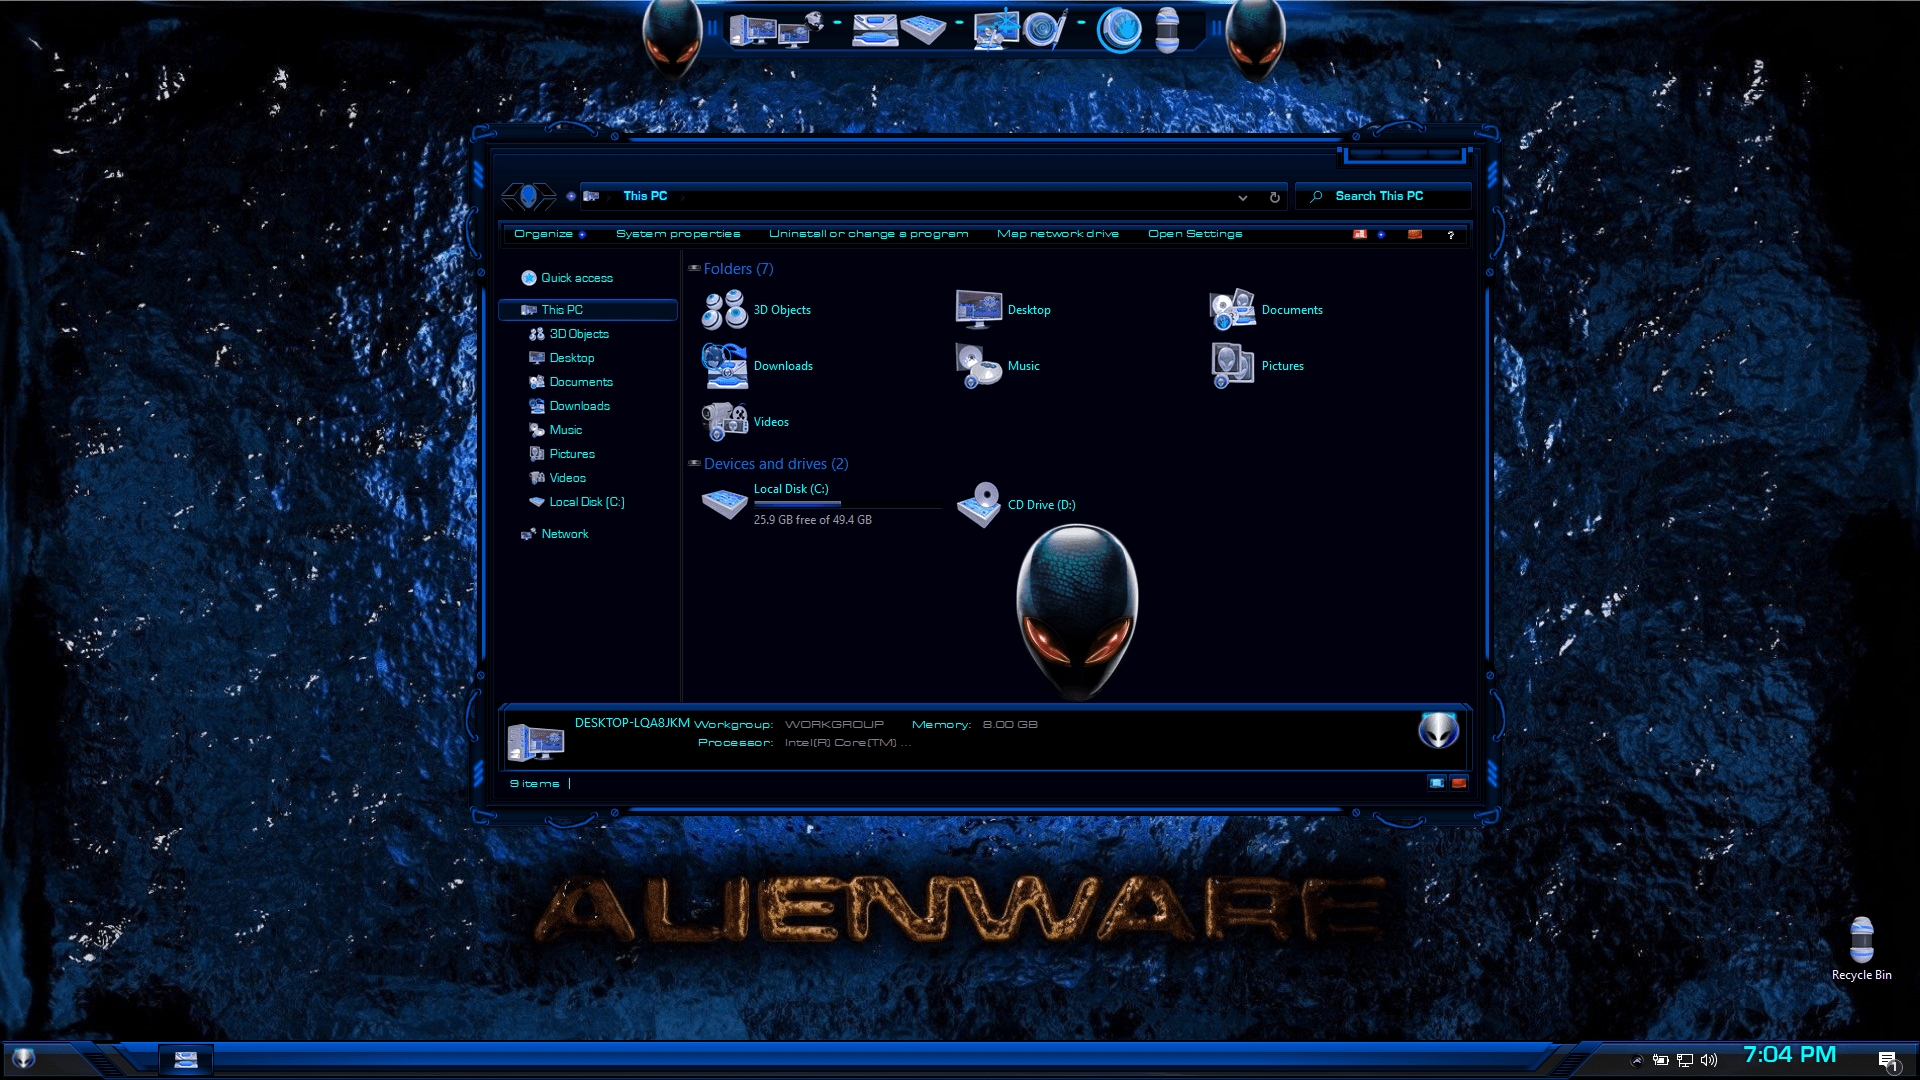Launch the spiral disc with pen dock icon
The image size is (1920, 1080).
(1045, 30)
